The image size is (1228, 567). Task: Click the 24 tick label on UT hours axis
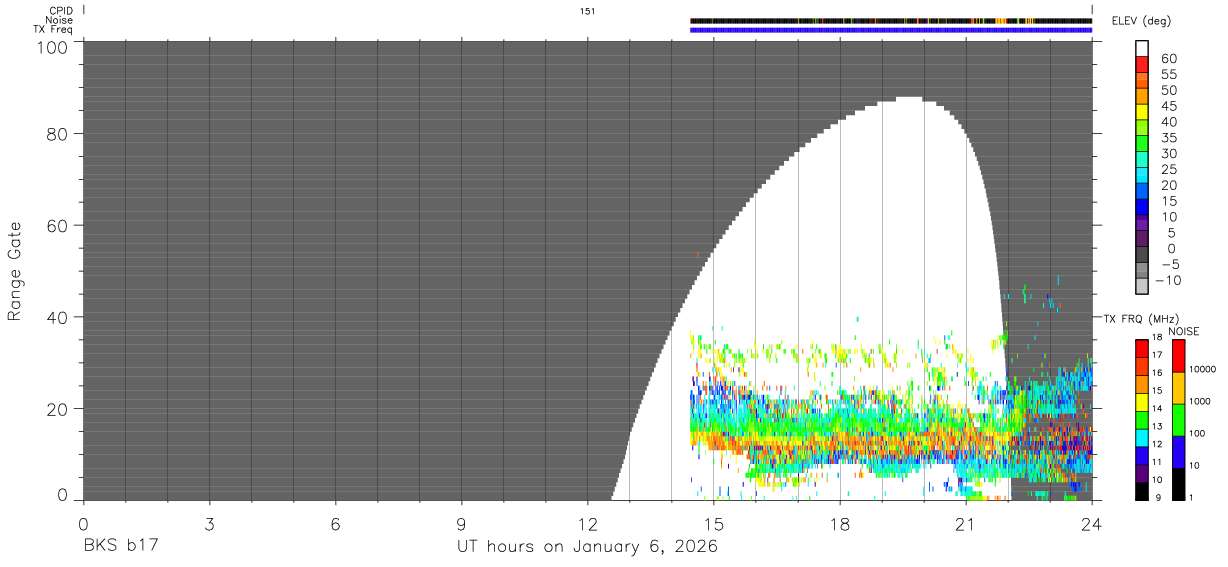pyautogui.click(x=1092, y=524)
